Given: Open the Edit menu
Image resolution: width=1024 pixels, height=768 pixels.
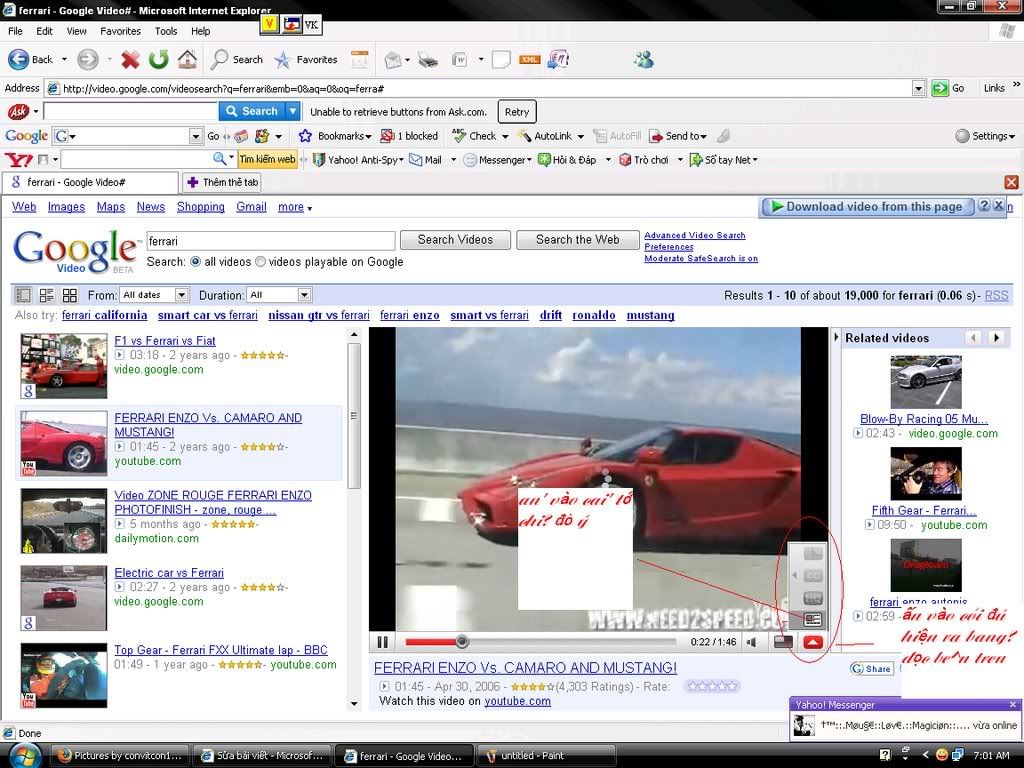Looking at the screenshot, I should tap(44, 31).
